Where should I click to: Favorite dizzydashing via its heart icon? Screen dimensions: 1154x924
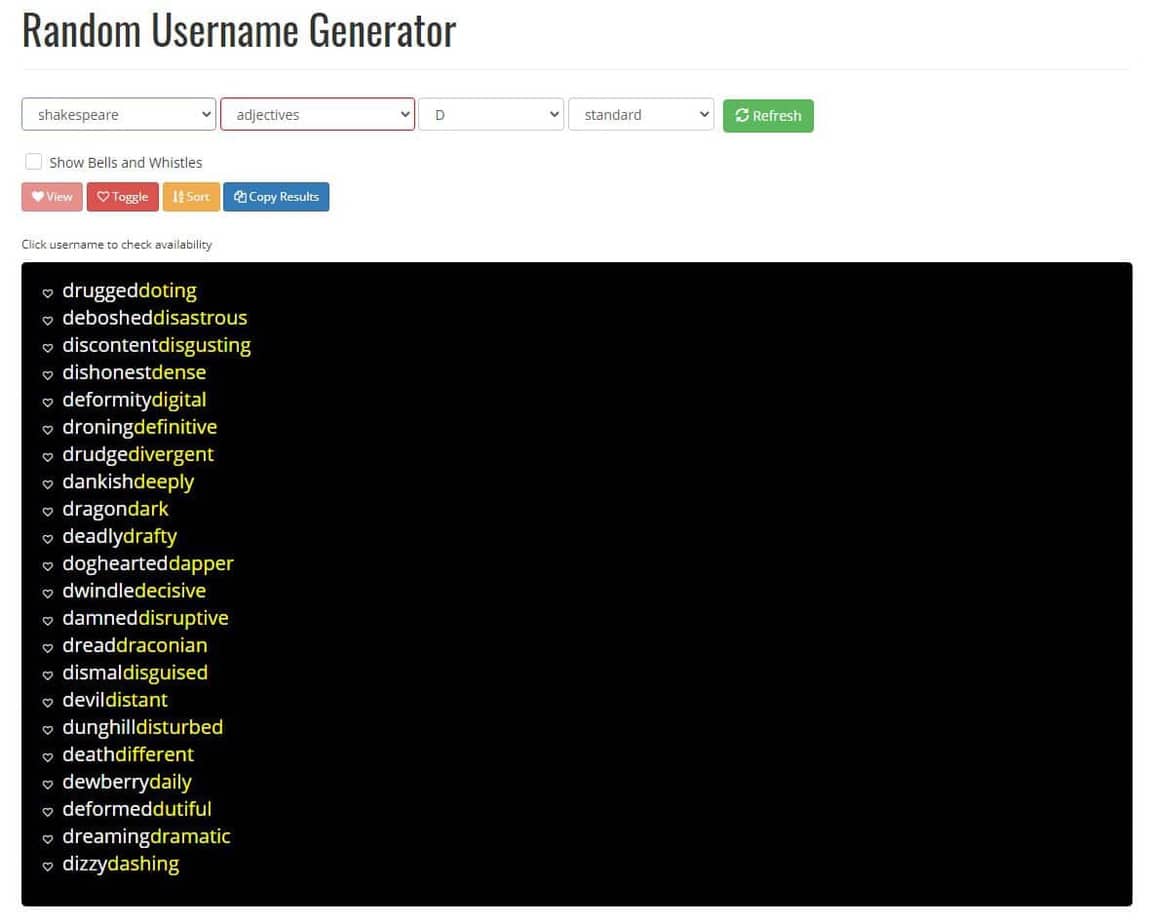pyautogui.click(x=47, y=866)
